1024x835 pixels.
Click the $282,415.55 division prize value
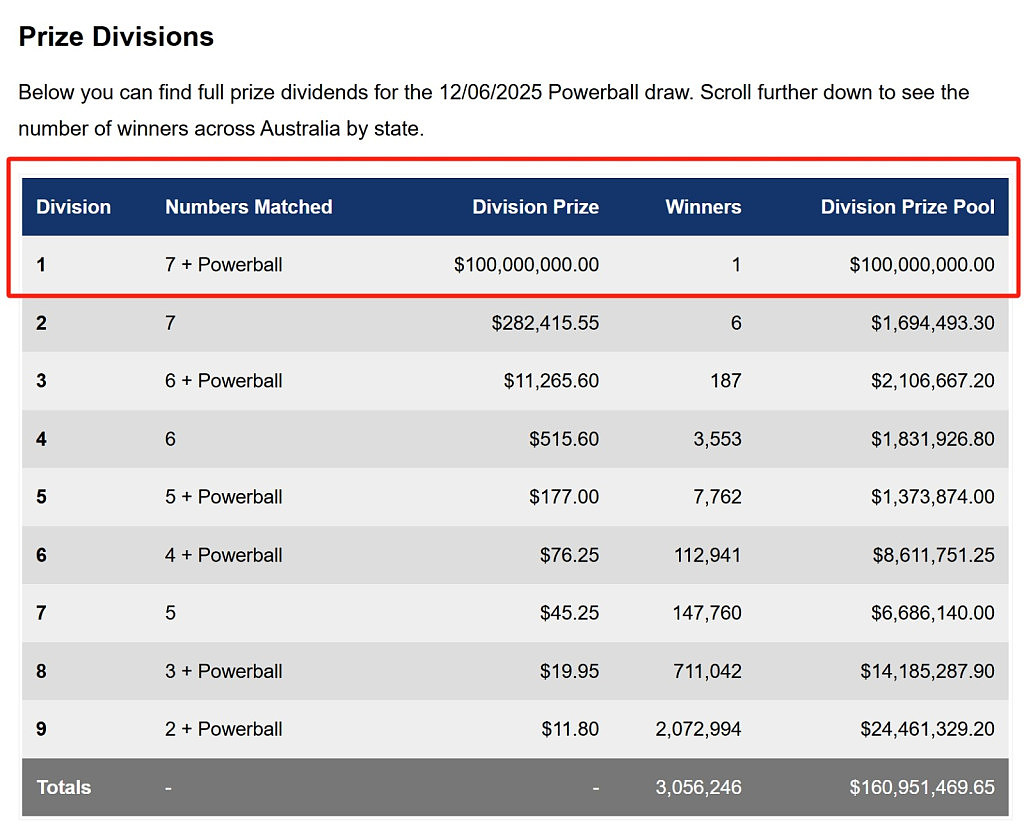coord(545,323)
